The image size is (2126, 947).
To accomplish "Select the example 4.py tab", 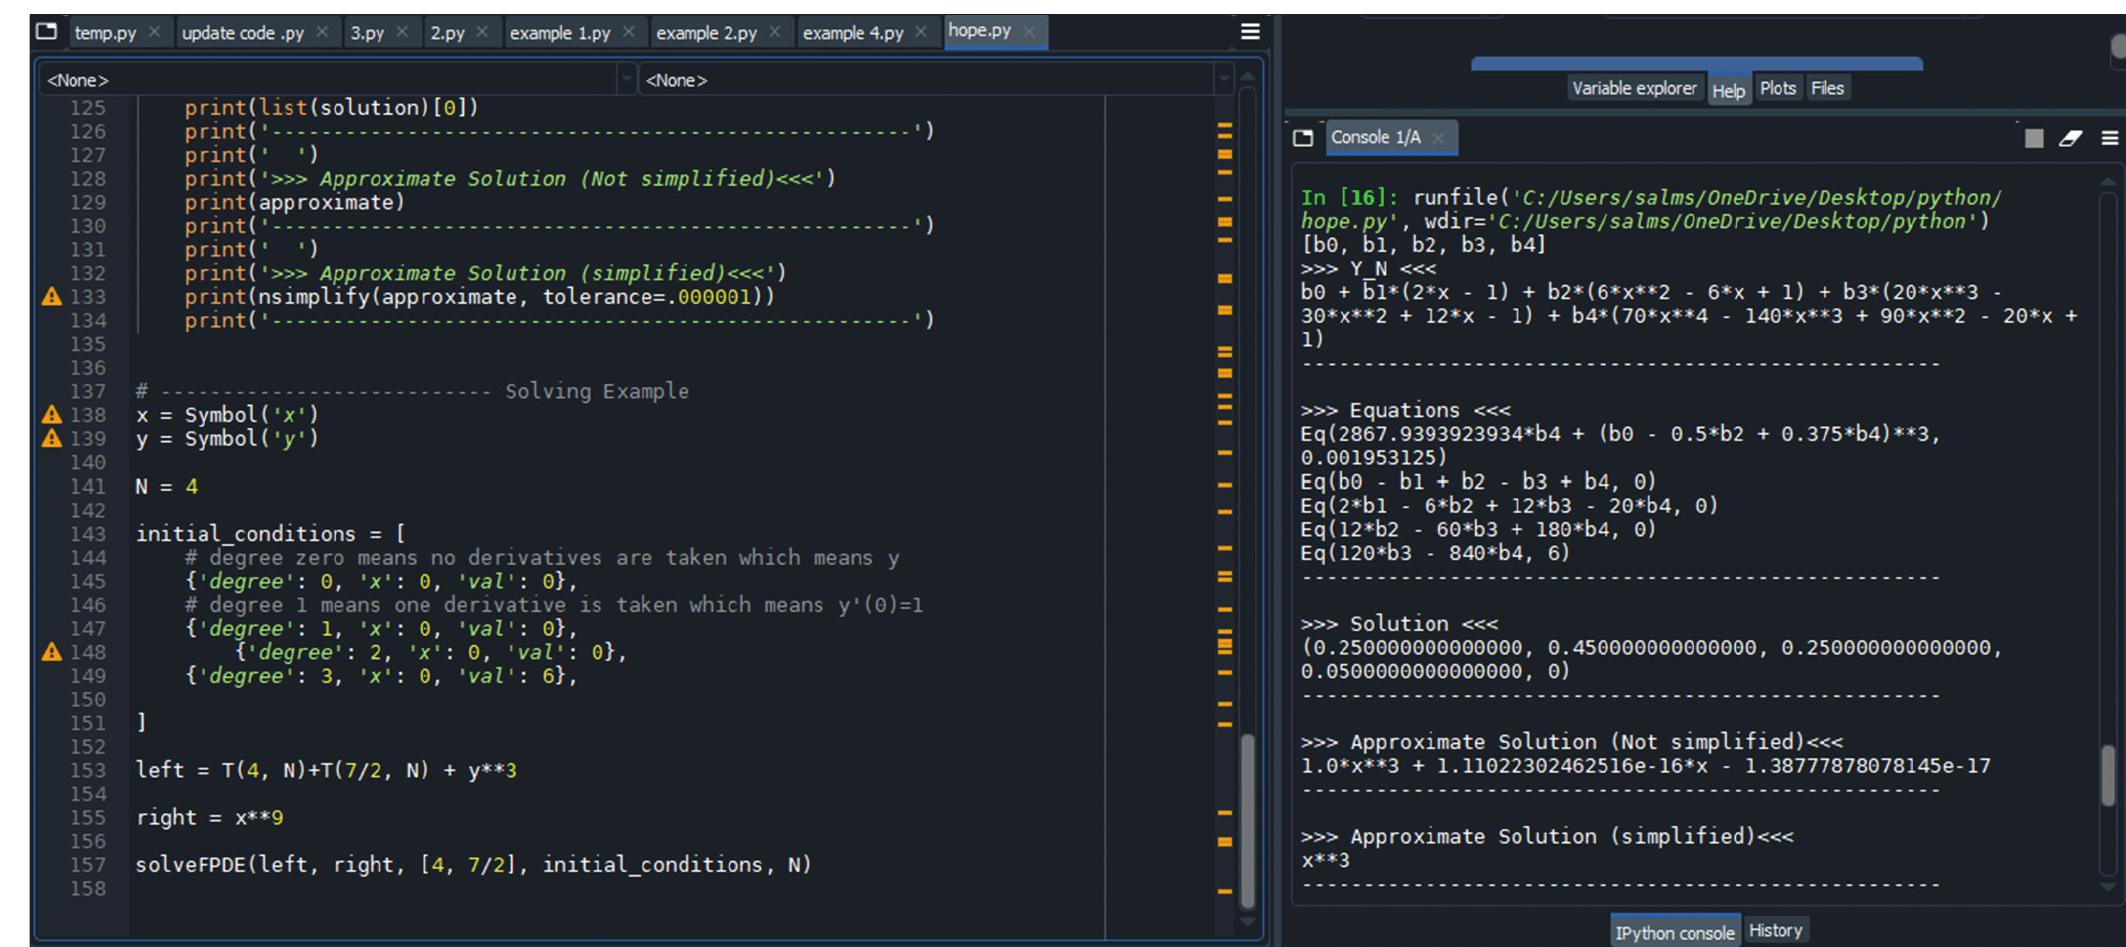I will pos(853,33).
